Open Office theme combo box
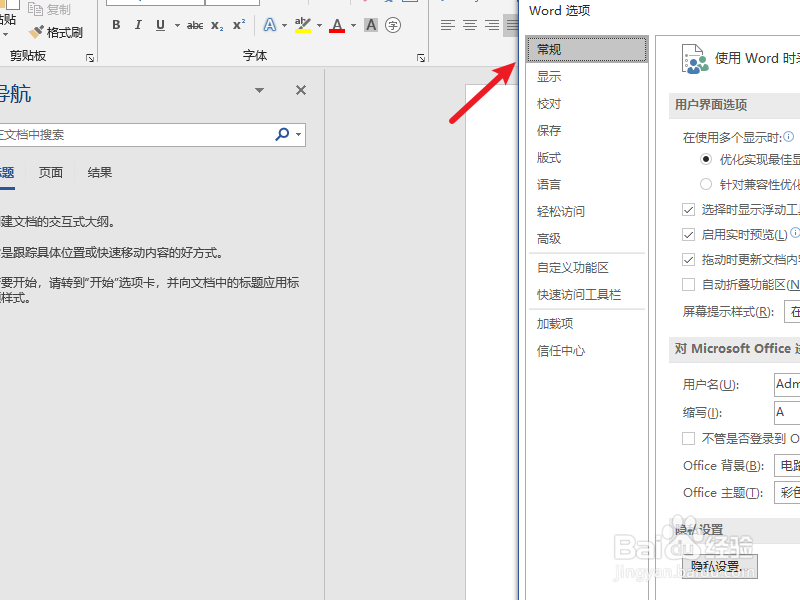The width and height of the screenshot is (800, 600). [787, 492]
